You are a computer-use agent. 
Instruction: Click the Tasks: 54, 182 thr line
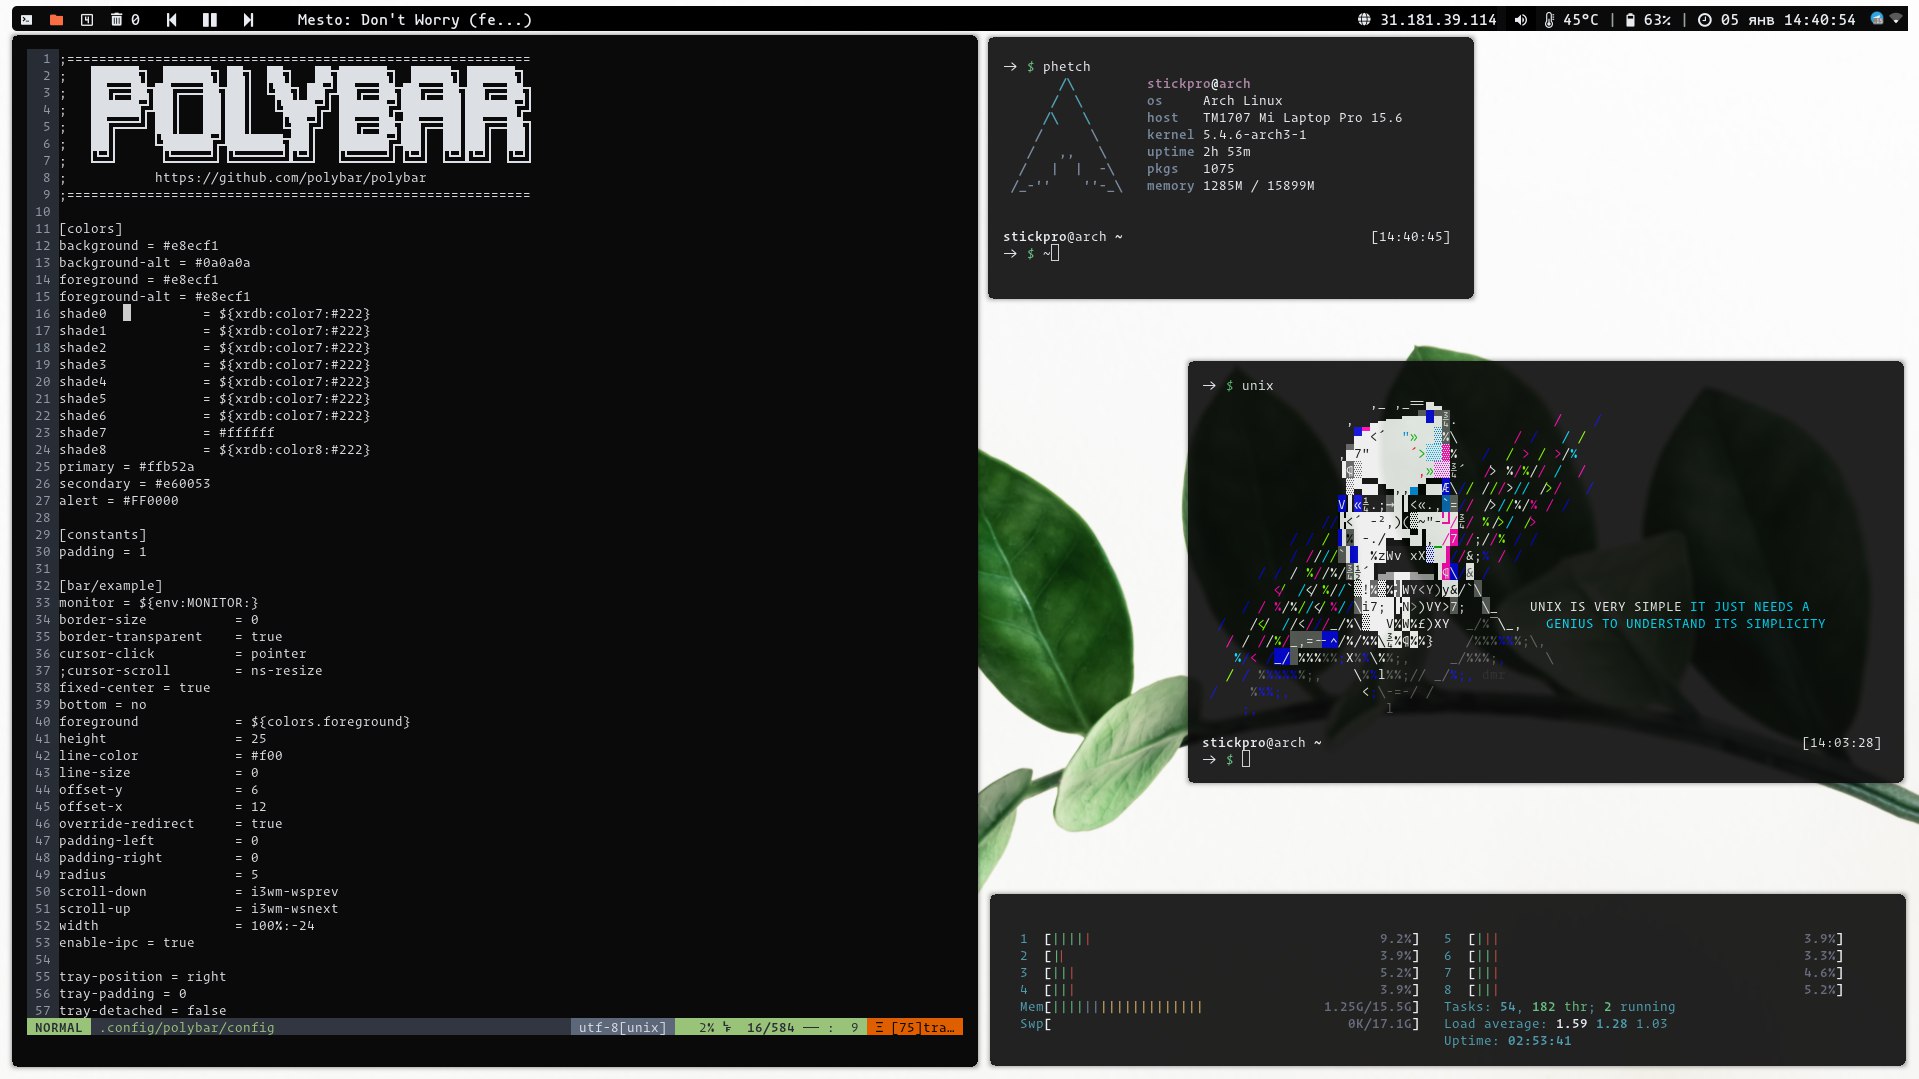[x=1559, y=1006]
